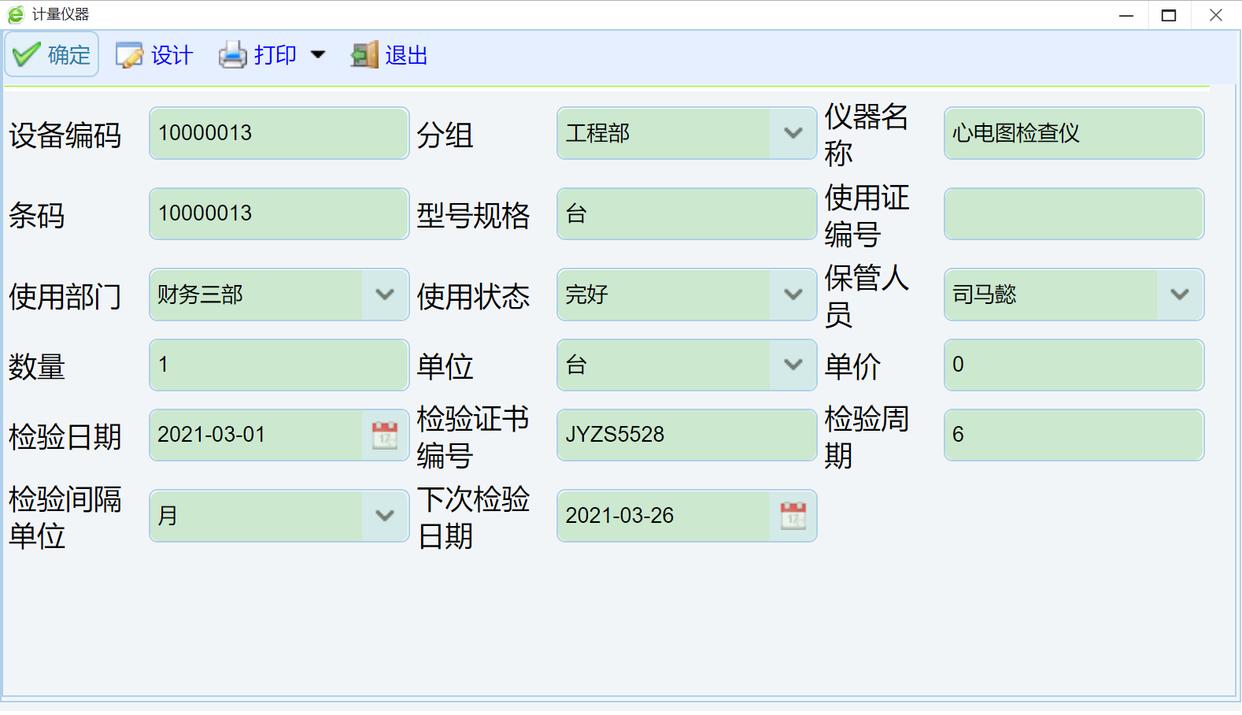This screenshot has width=1242, height=715.
Task: Open the 检验间隔单位 dropdown
Action: [385, 516]
